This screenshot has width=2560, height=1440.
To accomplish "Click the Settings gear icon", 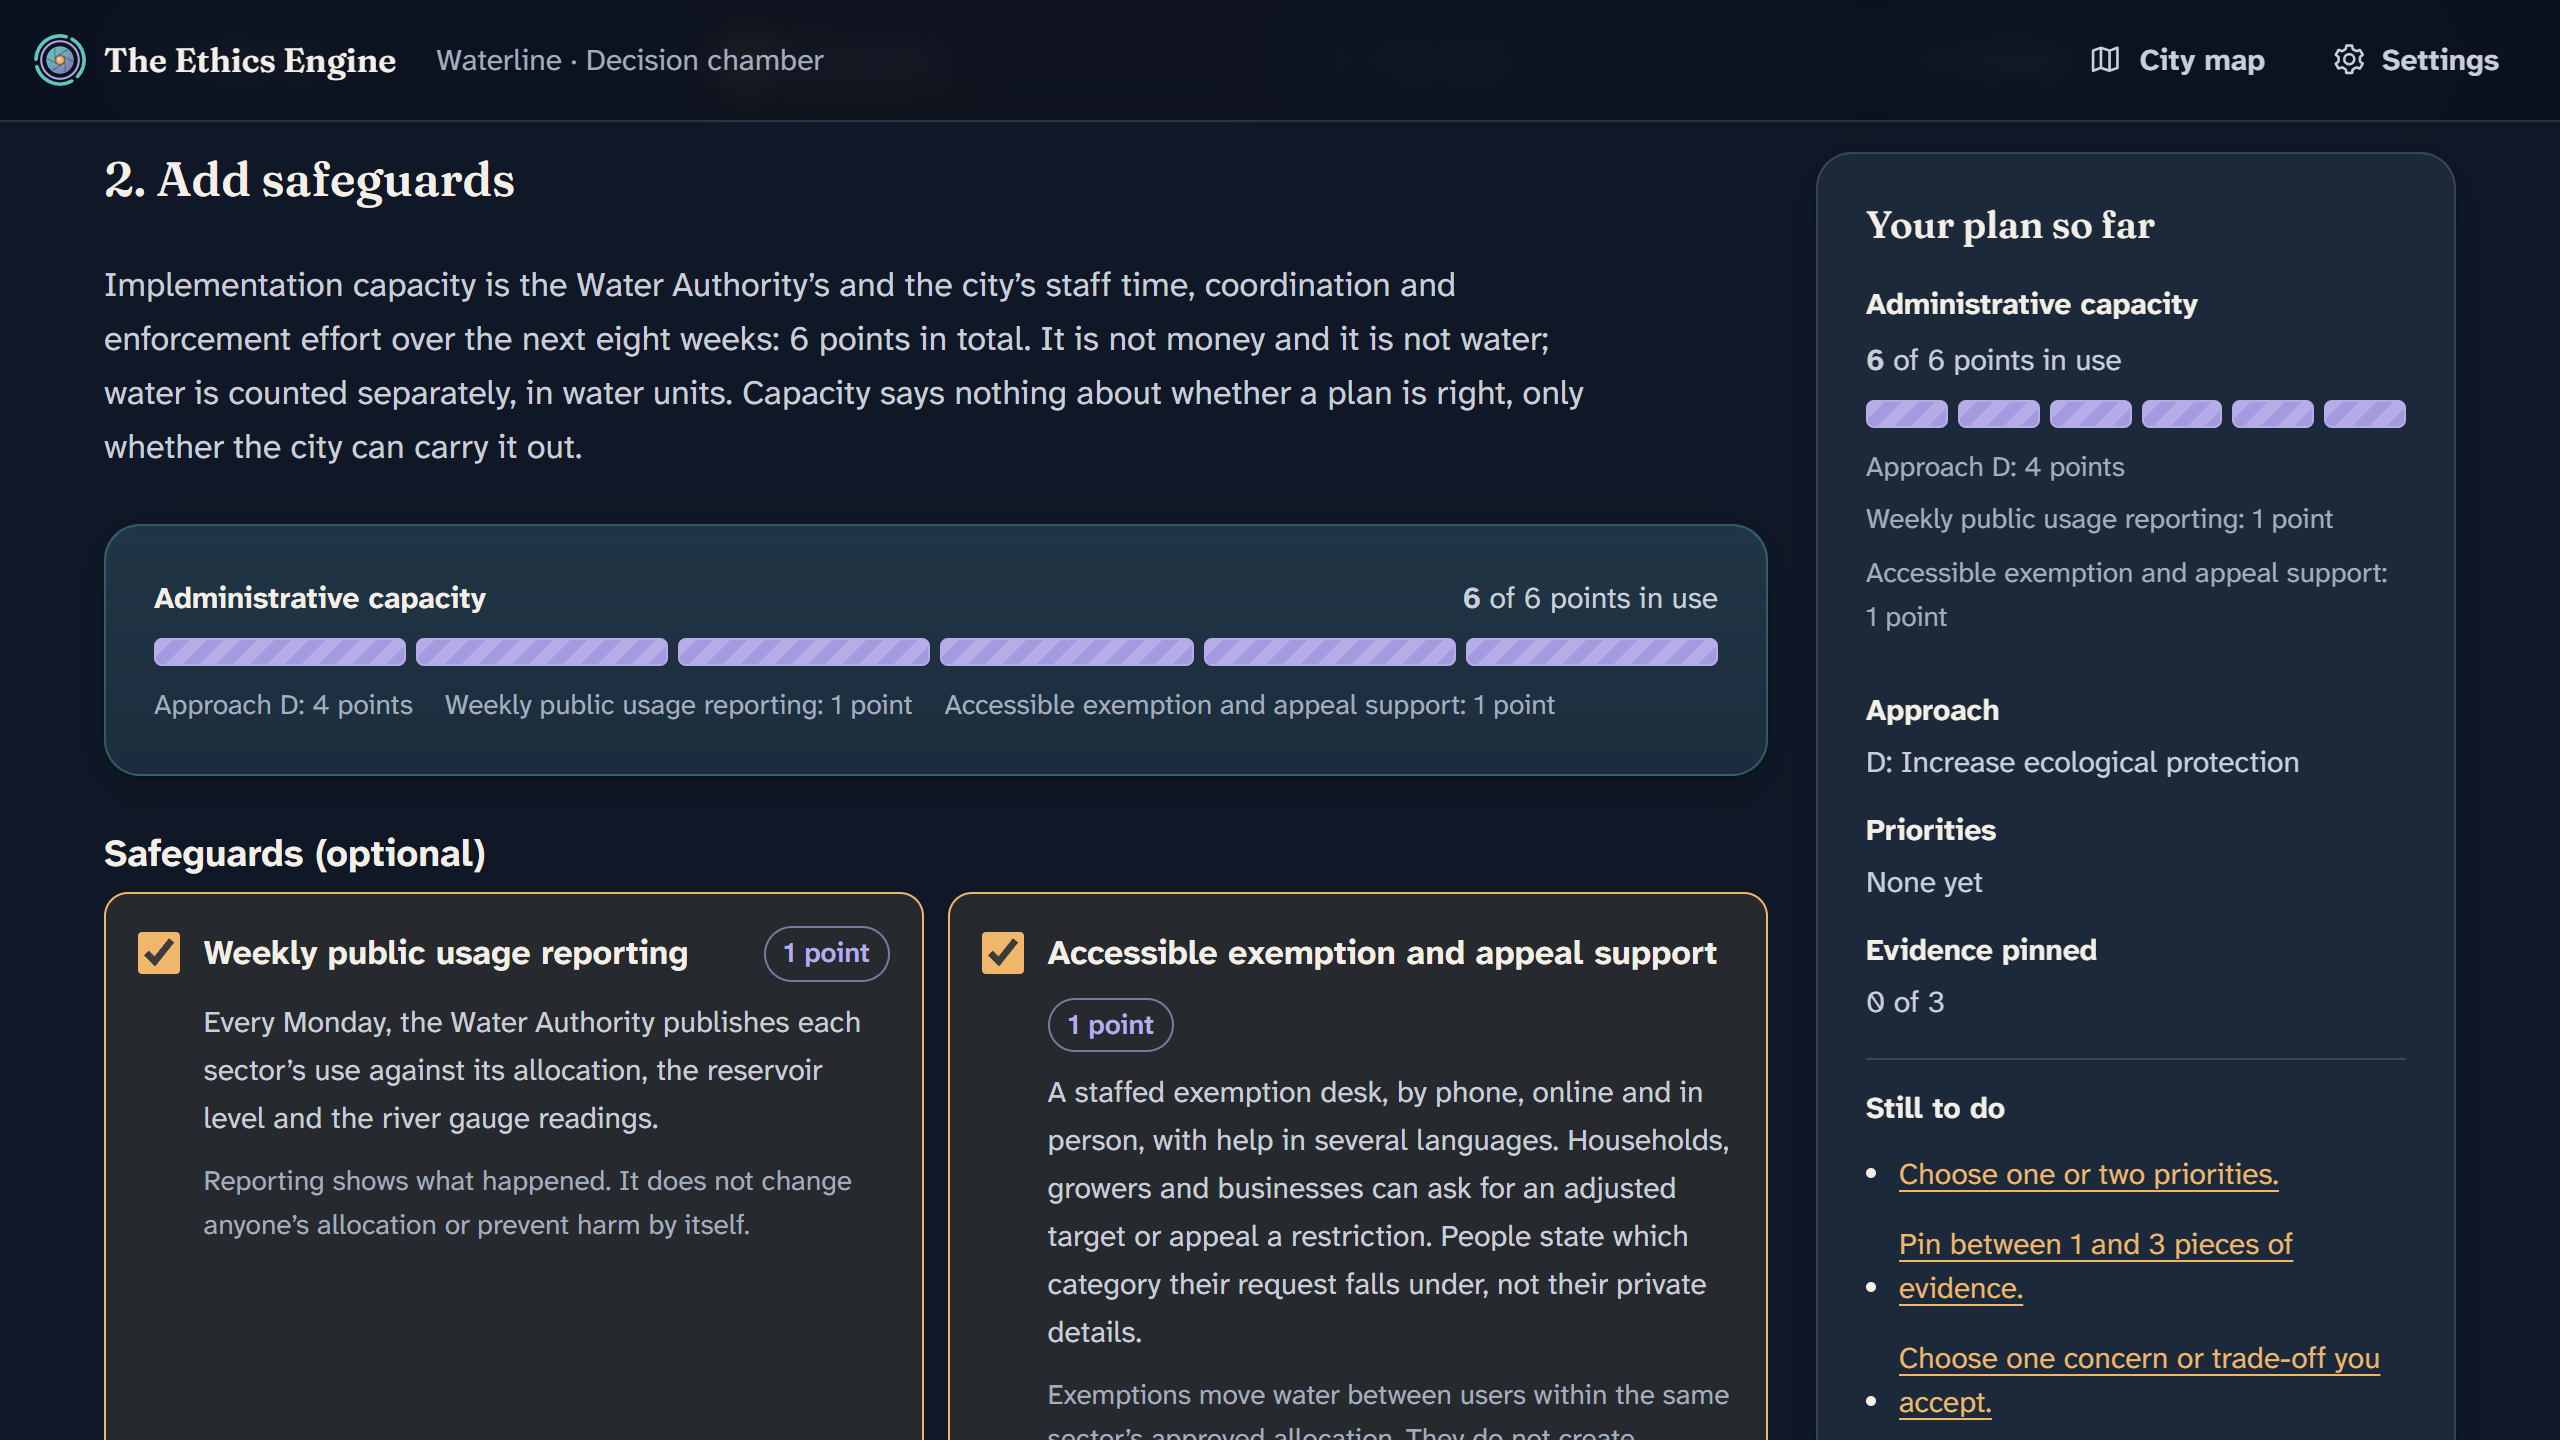I will [2349, 60].
